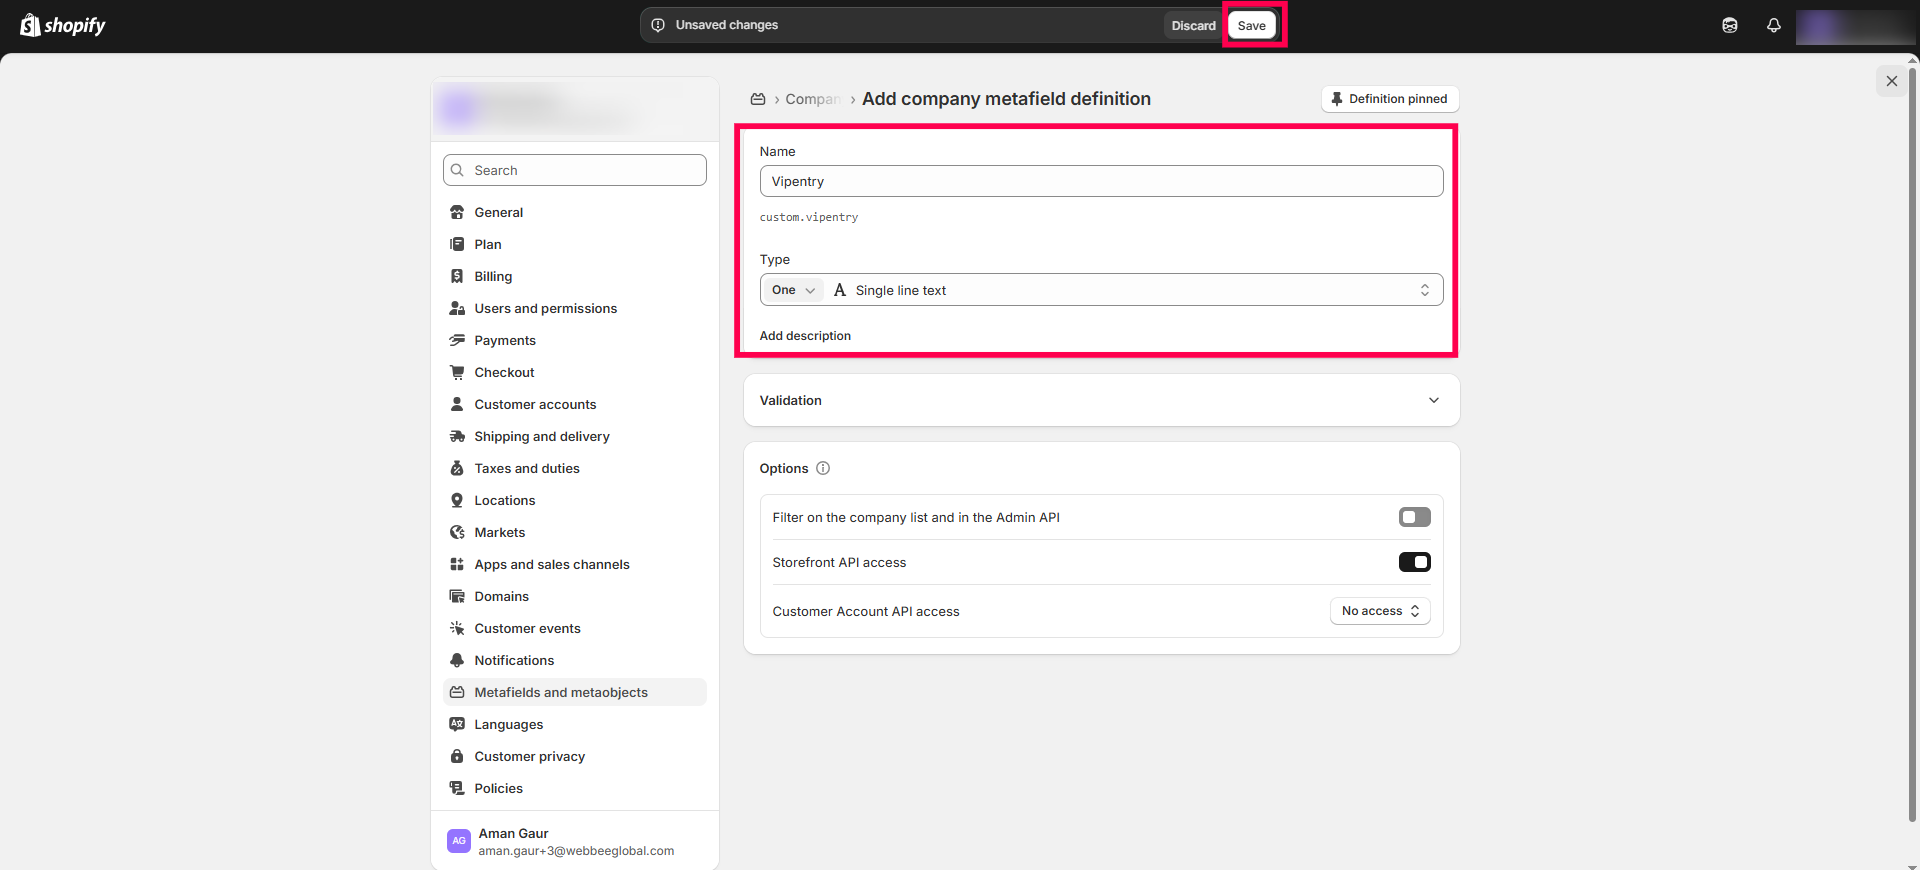Open the Customer Account API access dropdown

click(x=1379, y=611)
